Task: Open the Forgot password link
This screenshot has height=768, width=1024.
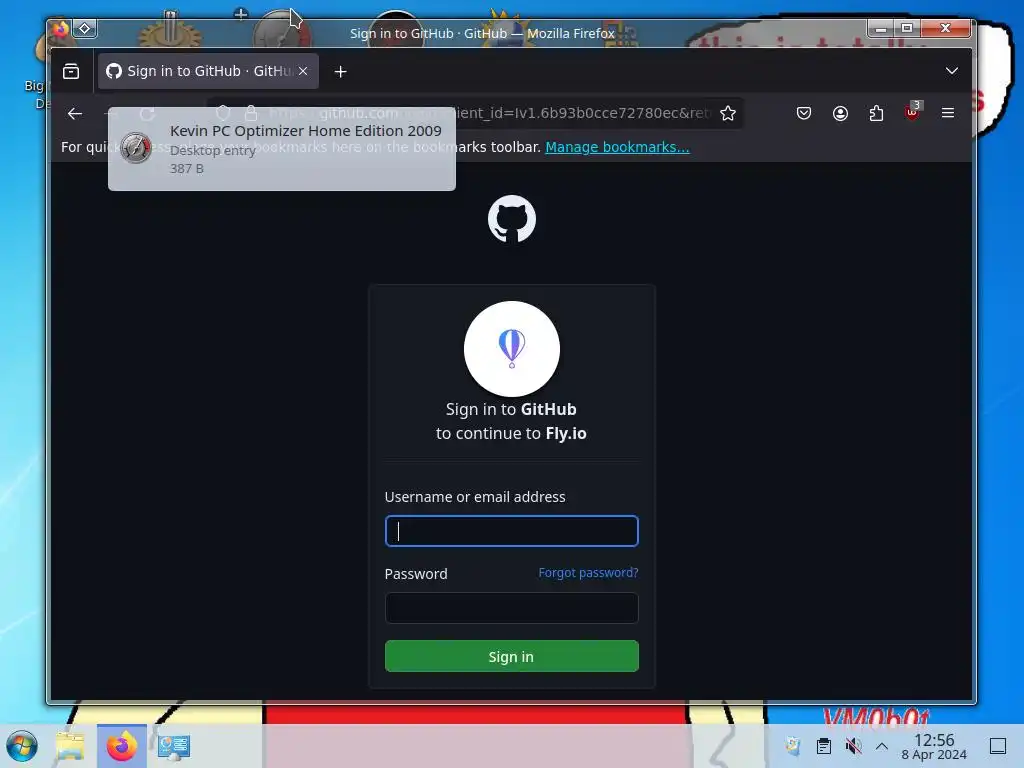Action: click(588, 573)
